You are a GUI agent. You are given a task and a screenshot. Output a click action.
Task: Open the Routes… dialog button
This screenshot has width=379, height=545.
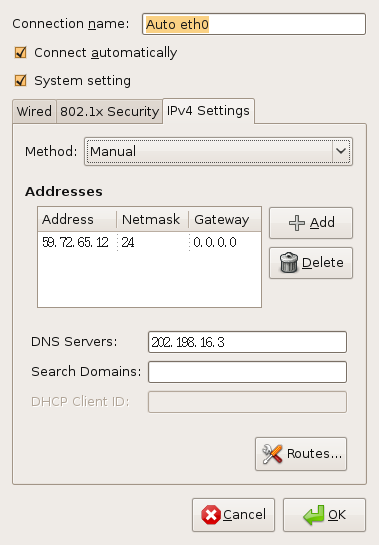click(301, 454)
